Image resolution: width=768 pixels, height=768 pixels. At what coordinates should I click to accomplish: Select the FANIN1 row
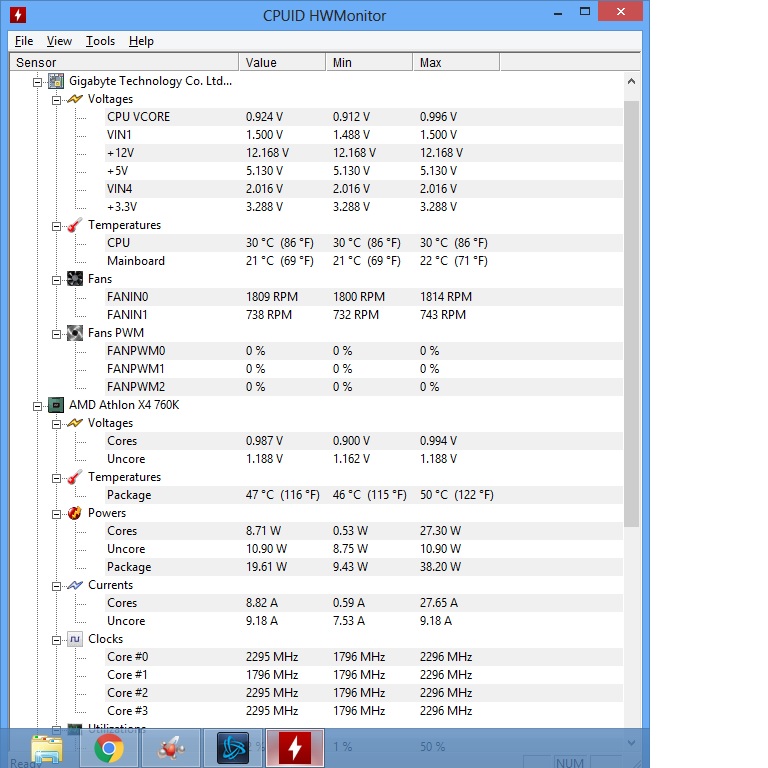(x=363, y=315)
